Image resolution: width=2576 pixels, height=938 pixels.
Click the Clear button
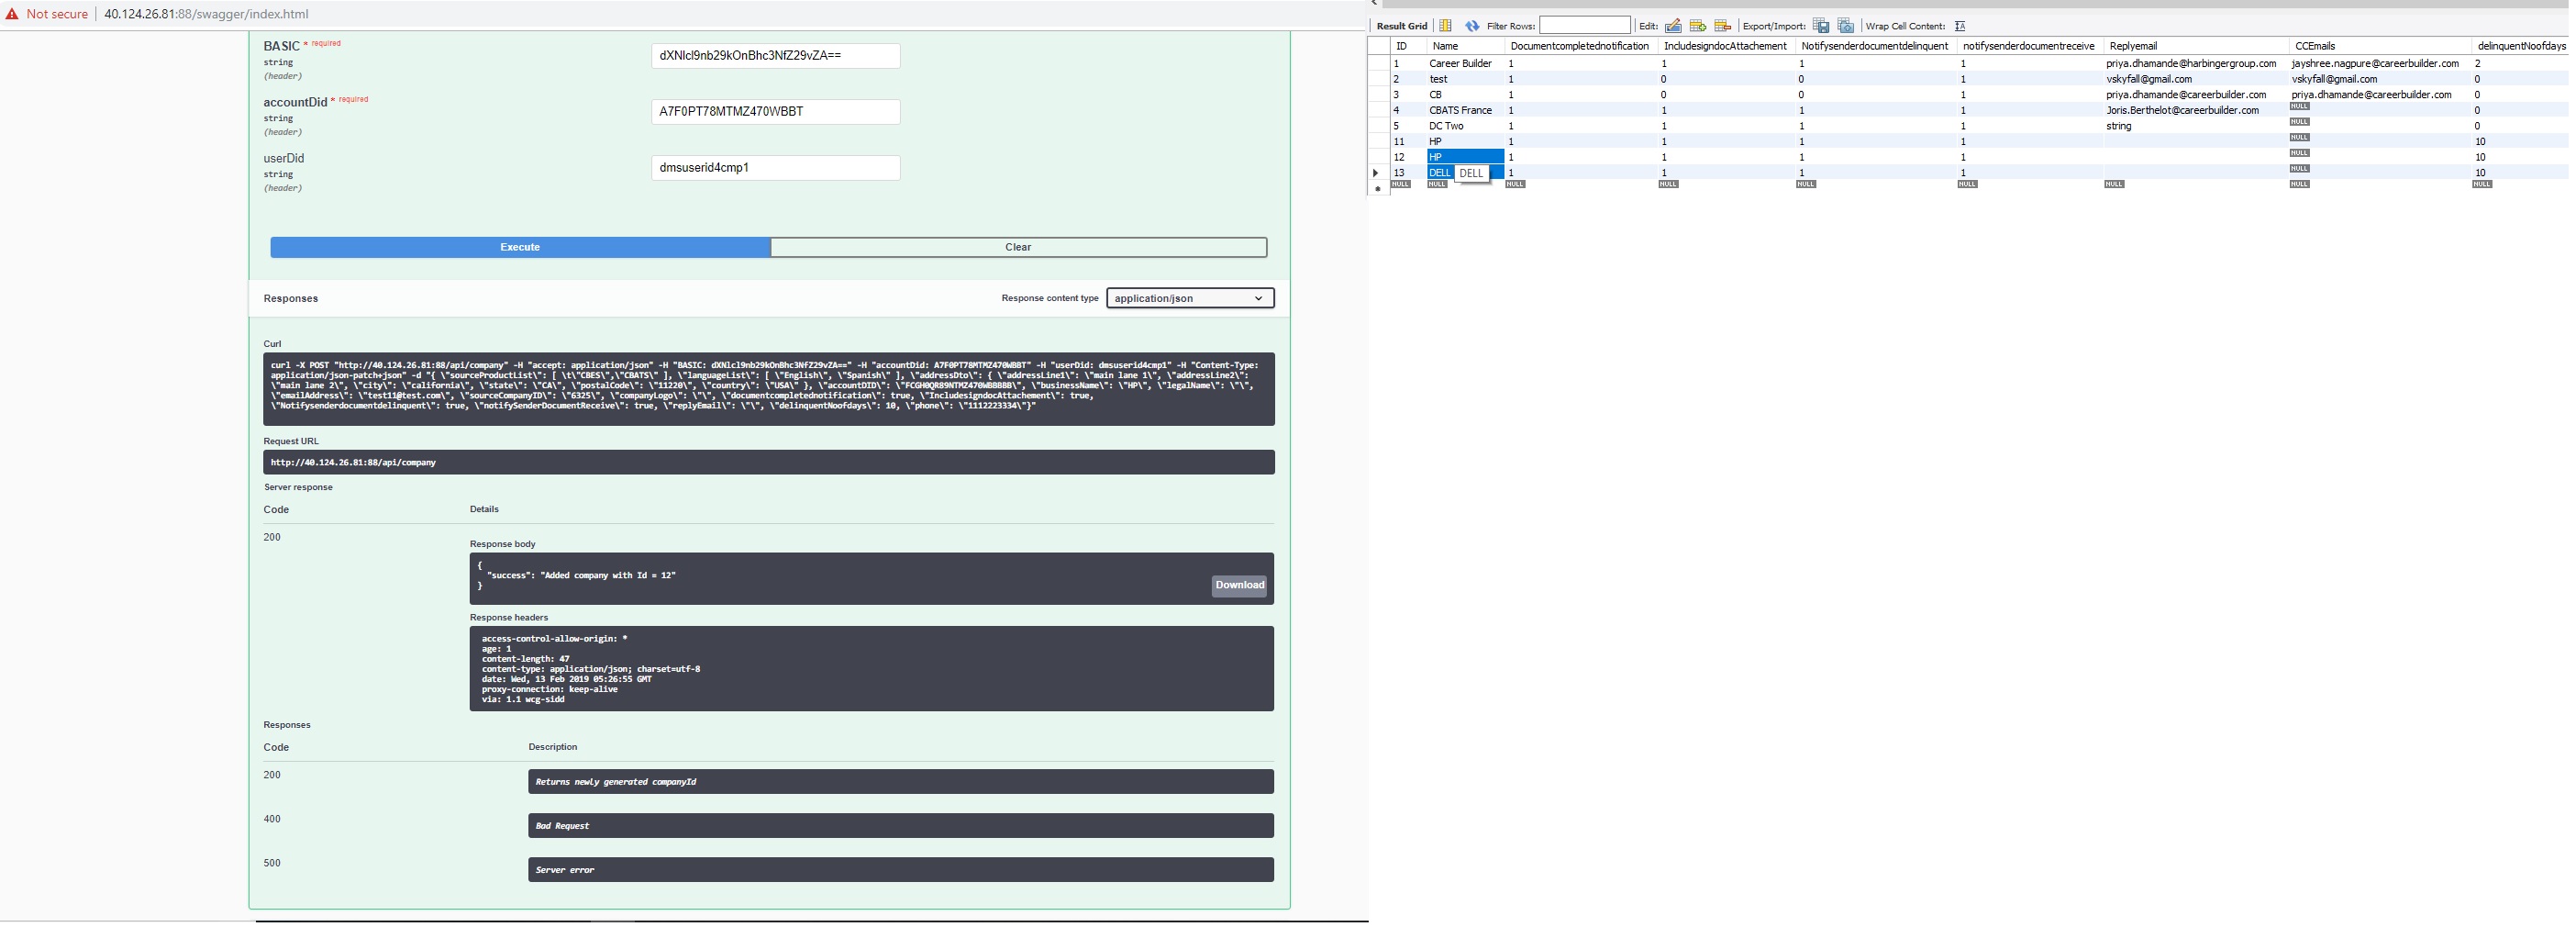[1016, 246]
